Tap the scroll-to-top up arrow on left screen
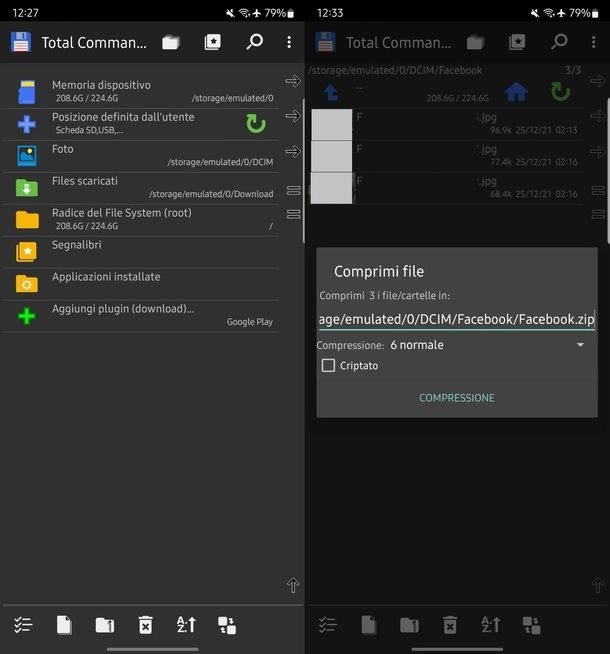 tap(293, 585)
